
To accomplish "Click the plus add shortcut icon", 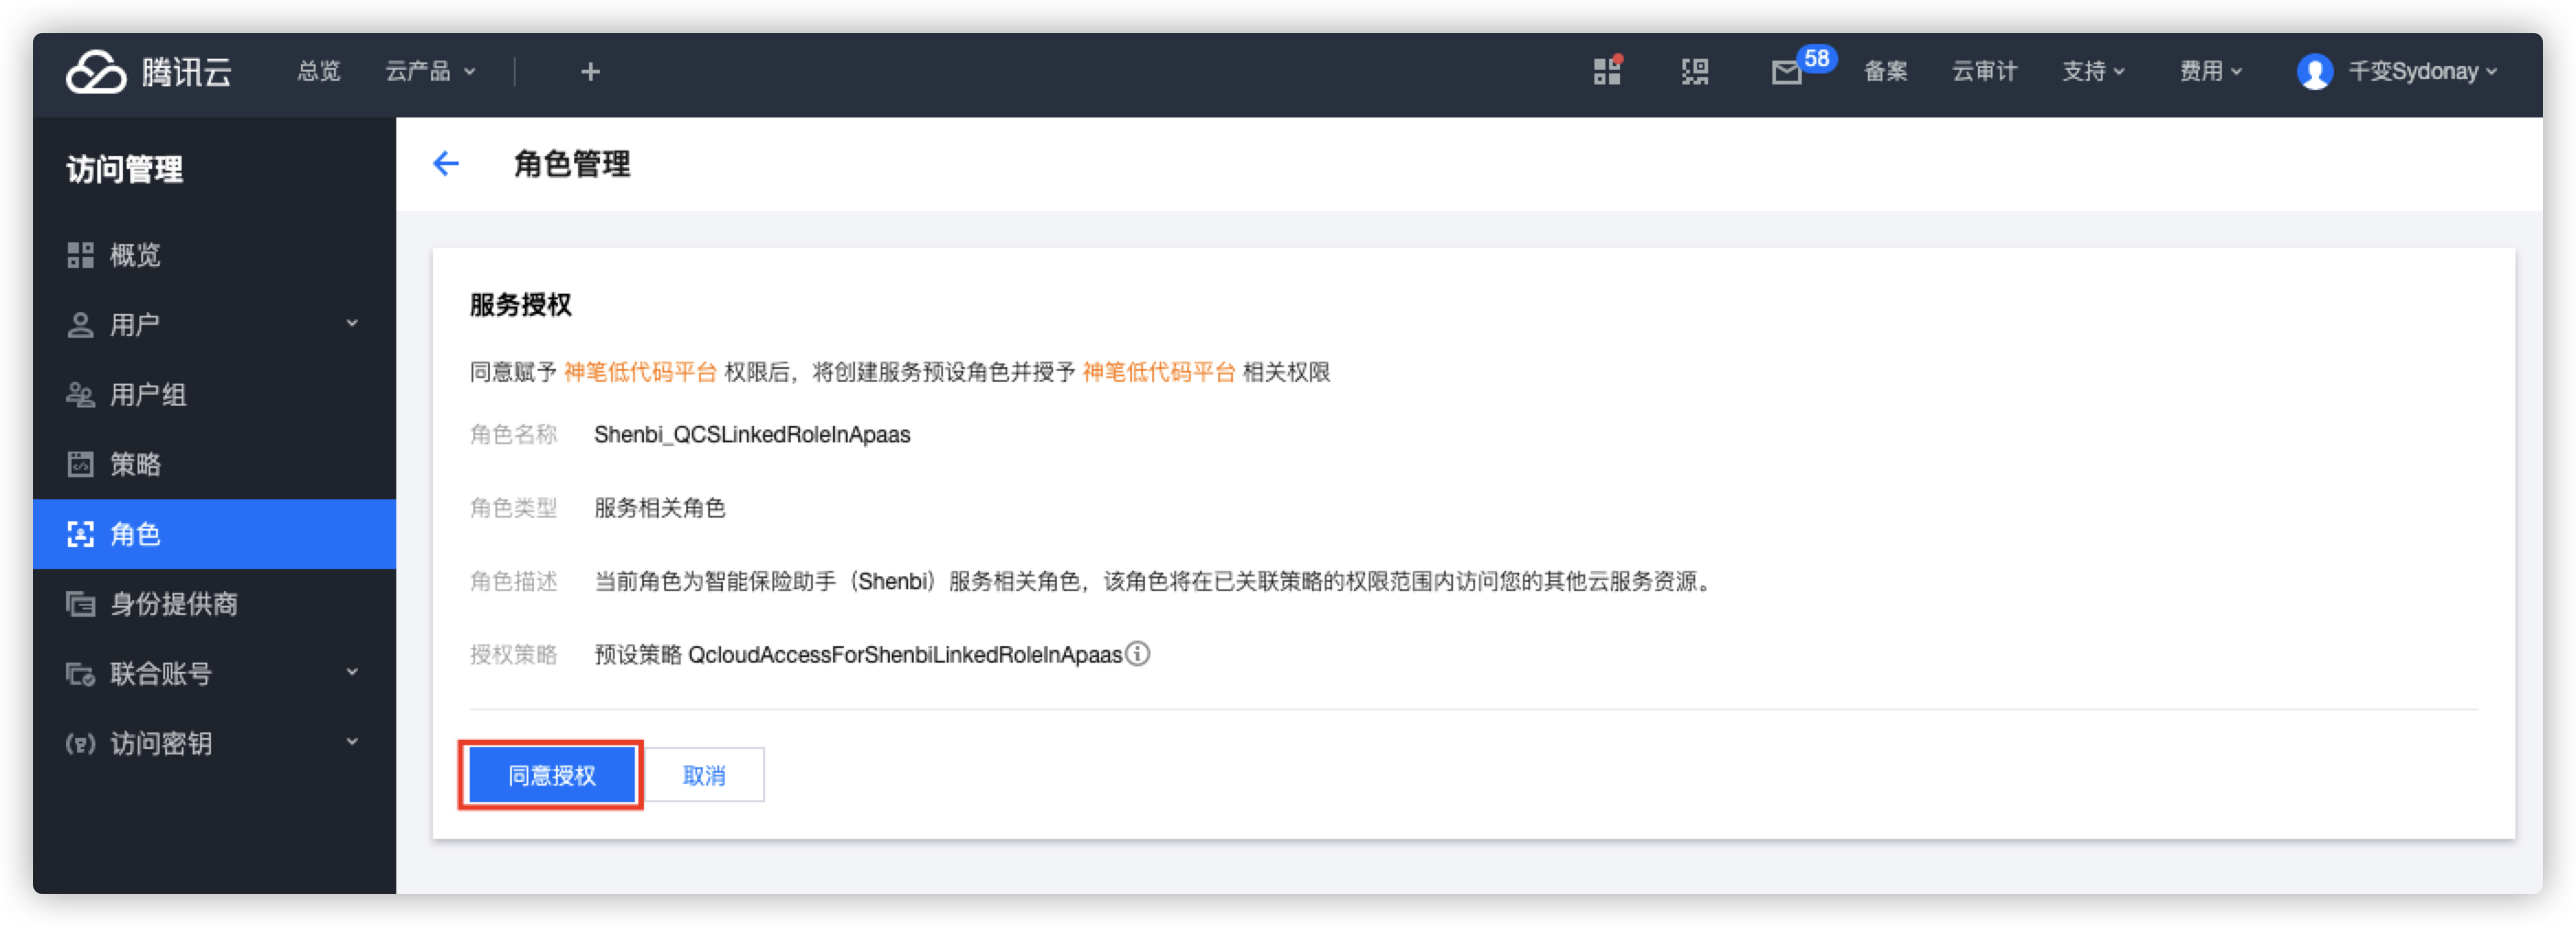I will coord(591,72).
